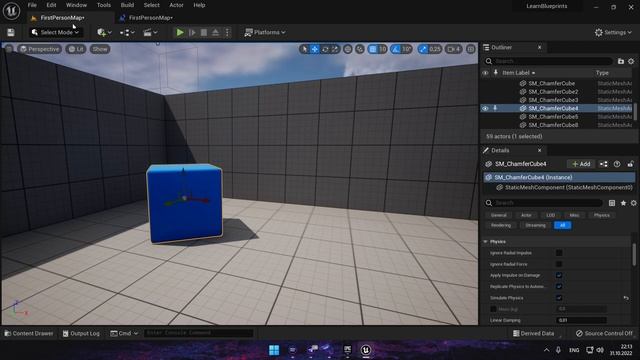This screenshot has height=360, width=640.
Task: Open Blueprint/add script icon next to Add
Action: tap(603, 164)
